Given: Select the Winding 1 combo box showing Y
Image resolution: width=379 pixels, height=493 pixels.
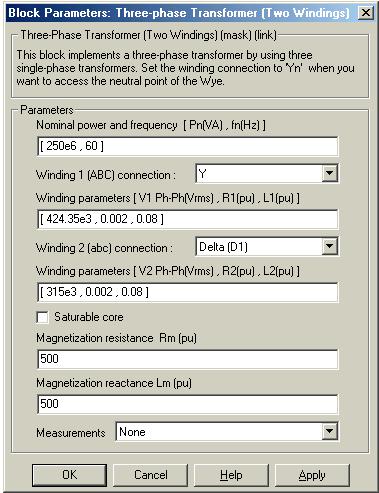Looking at the screenshot, I should click(x=267, y=173).
